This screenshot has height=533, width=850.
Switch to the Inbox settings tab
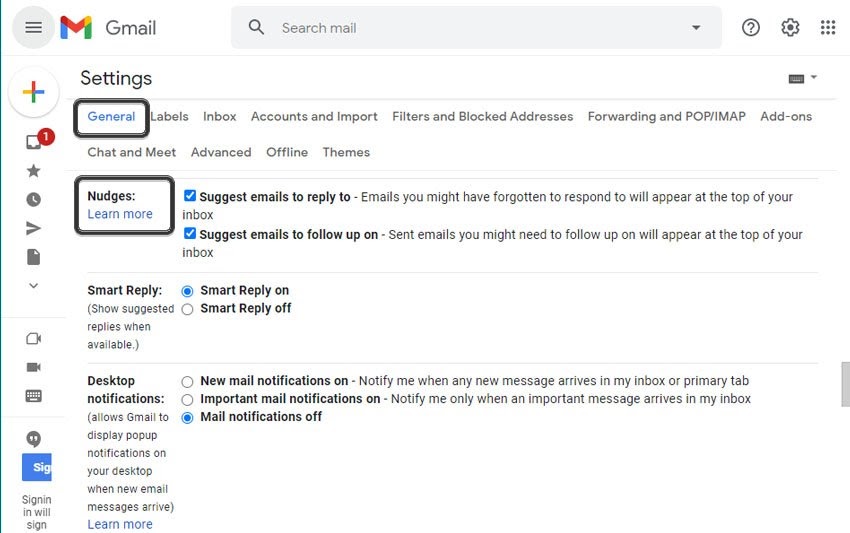click(x=220, y=117)
